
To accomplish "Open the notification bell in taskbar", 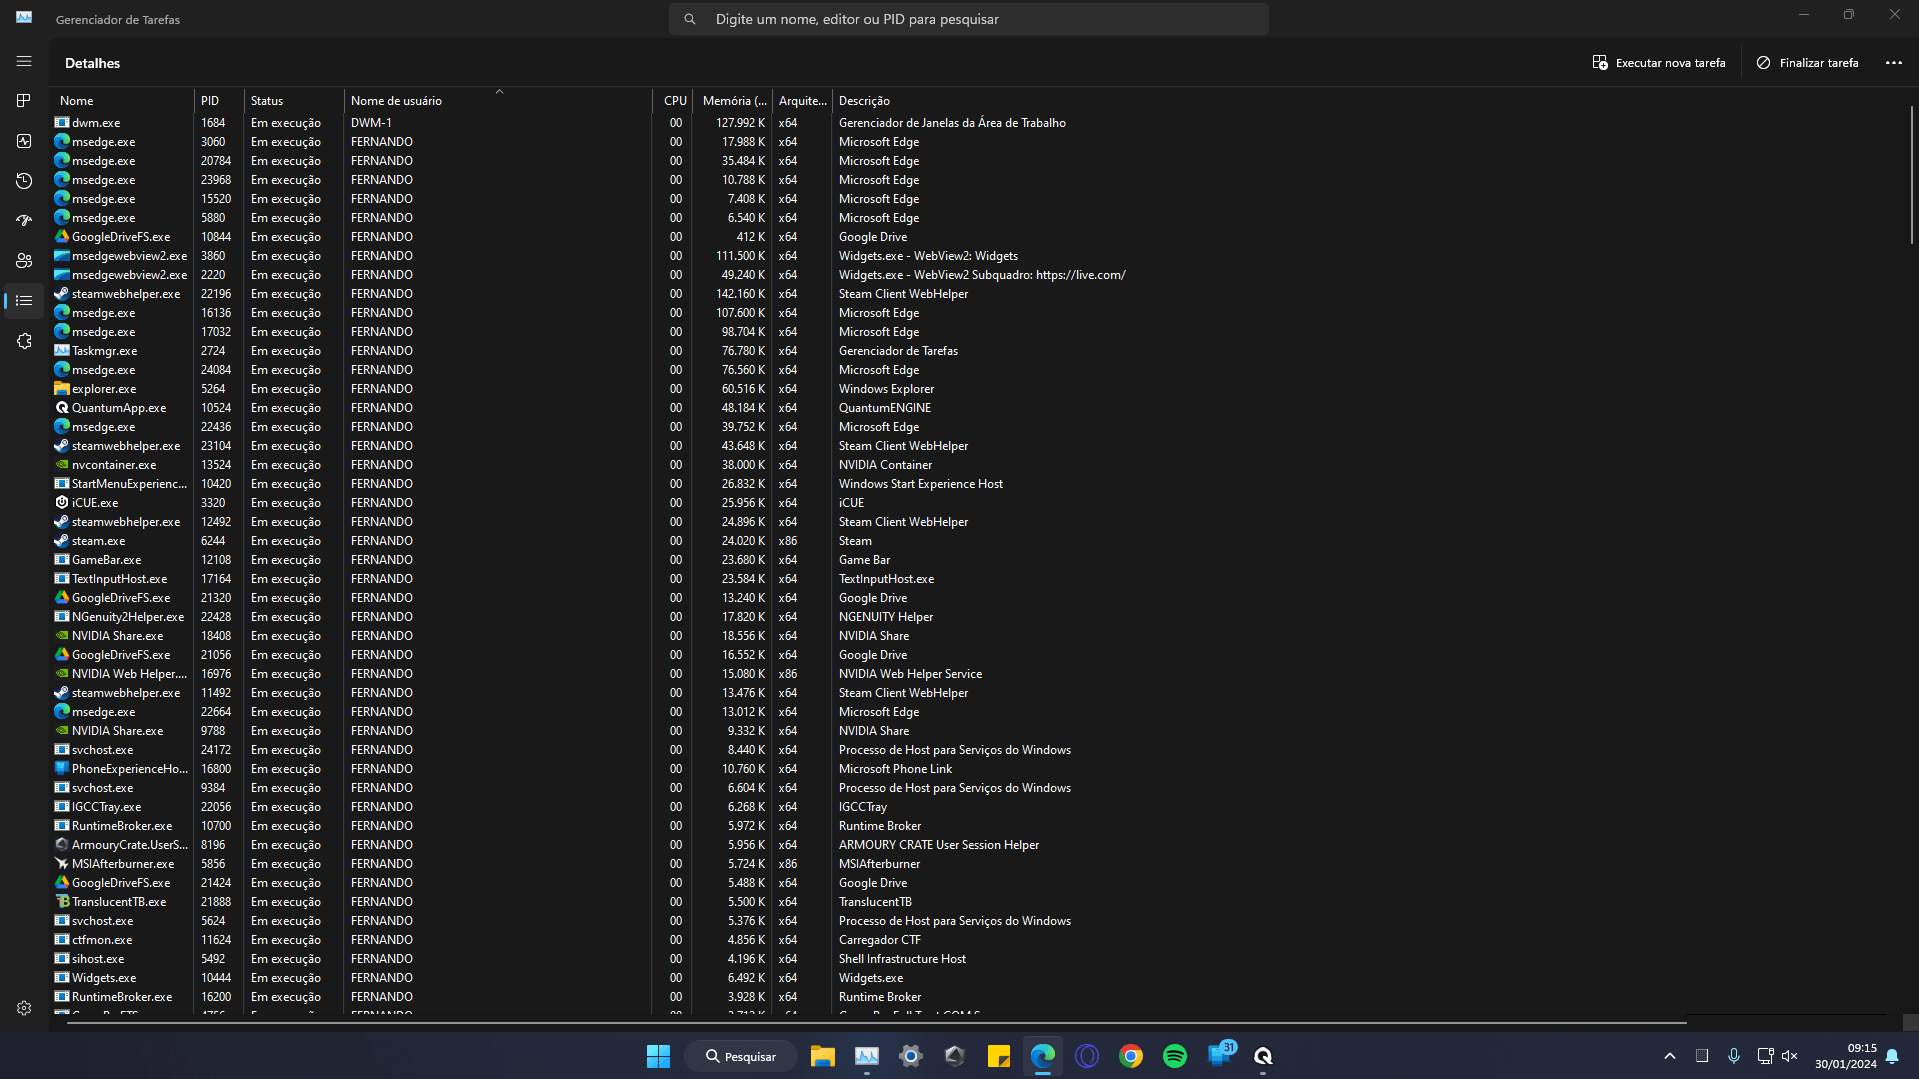I will 1892,1056.
